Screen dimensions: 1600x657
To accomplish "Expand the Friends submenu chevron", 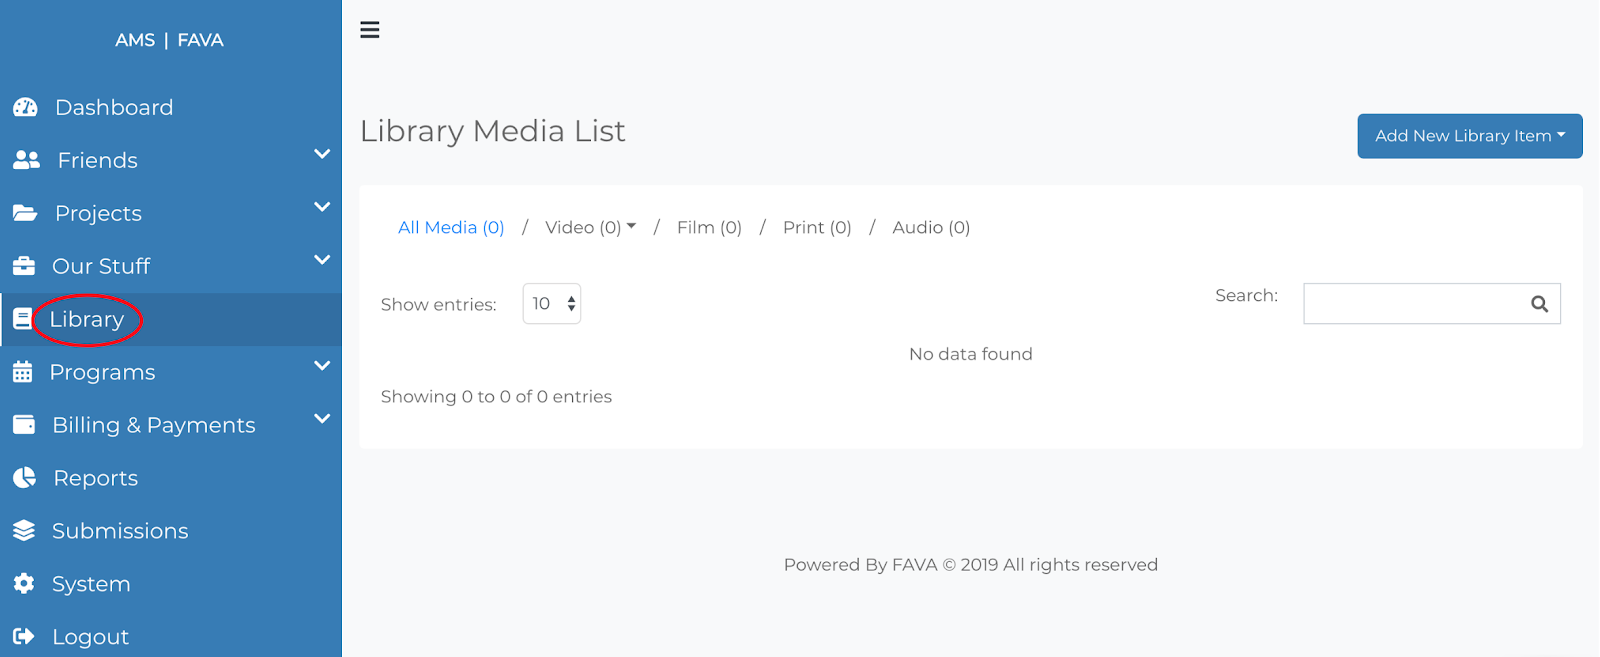I will [322, 154].
